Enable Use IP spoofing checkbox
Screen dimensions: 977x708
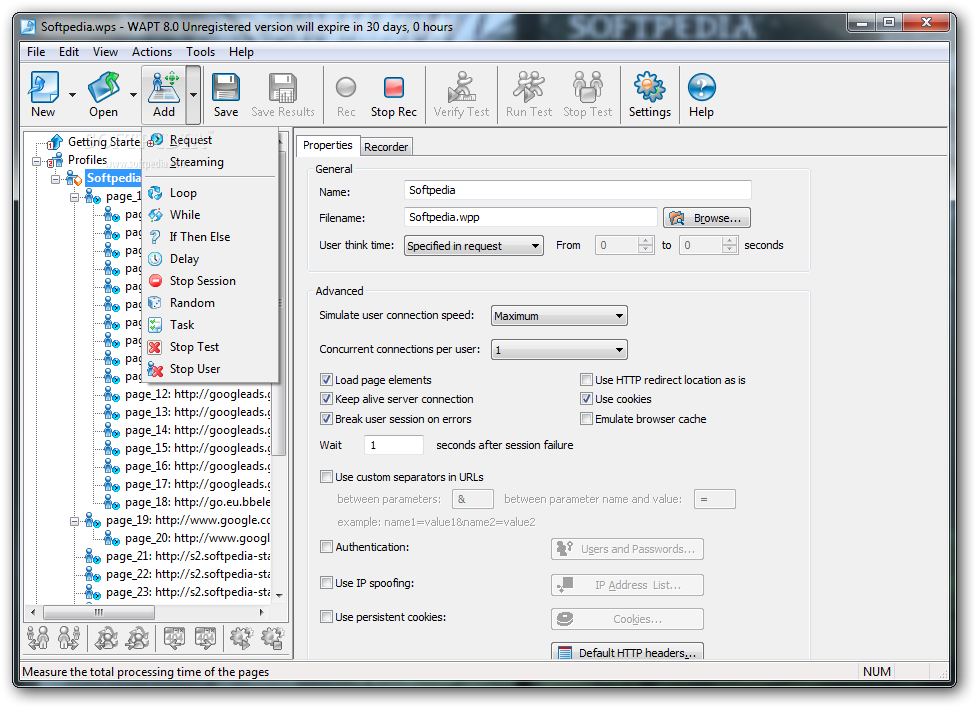[x=326, y=583]
